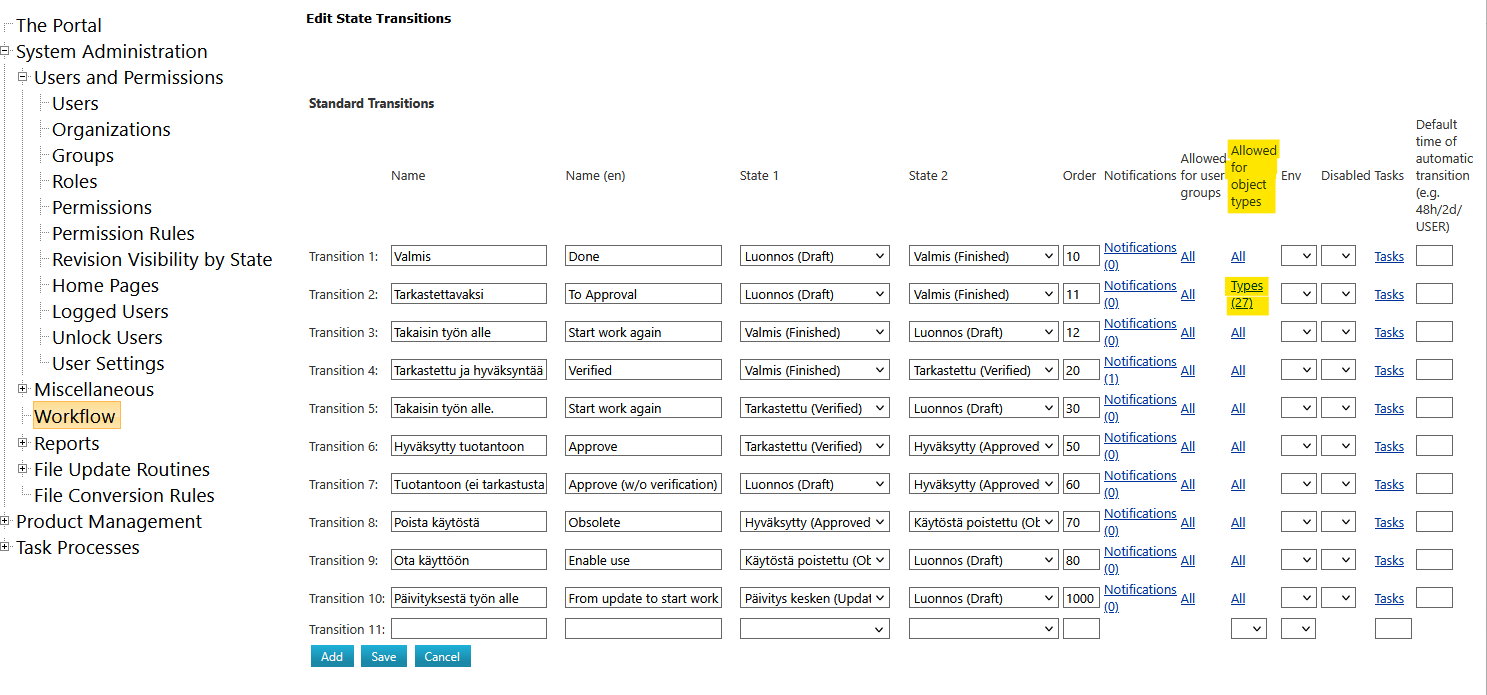Expand the Miscellaneous tree node
Image resolution: width=1487 pixels, height=695 pixels.
click(x=23, y=389)
